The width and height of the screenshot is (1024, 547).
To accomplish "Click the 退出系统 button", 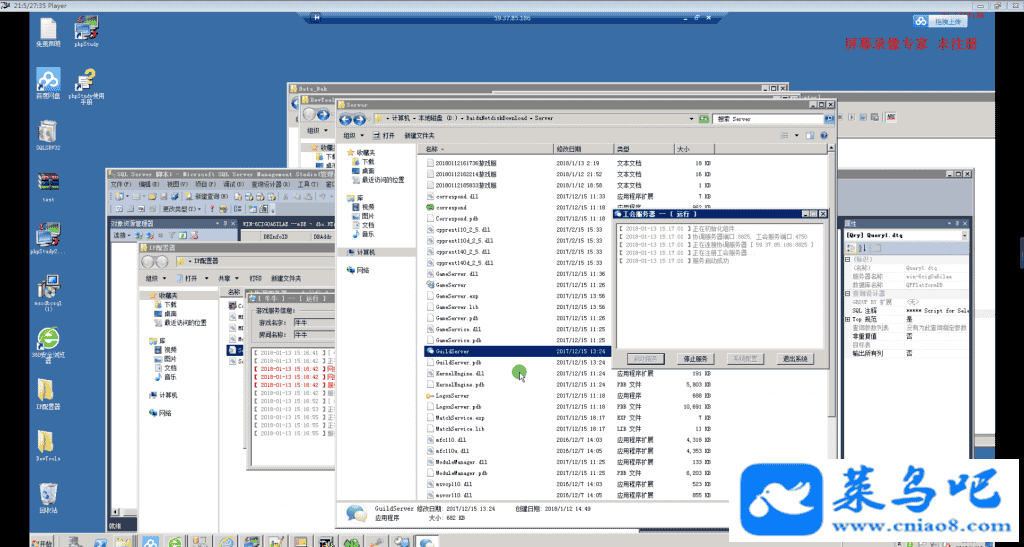I will (795, 358).
